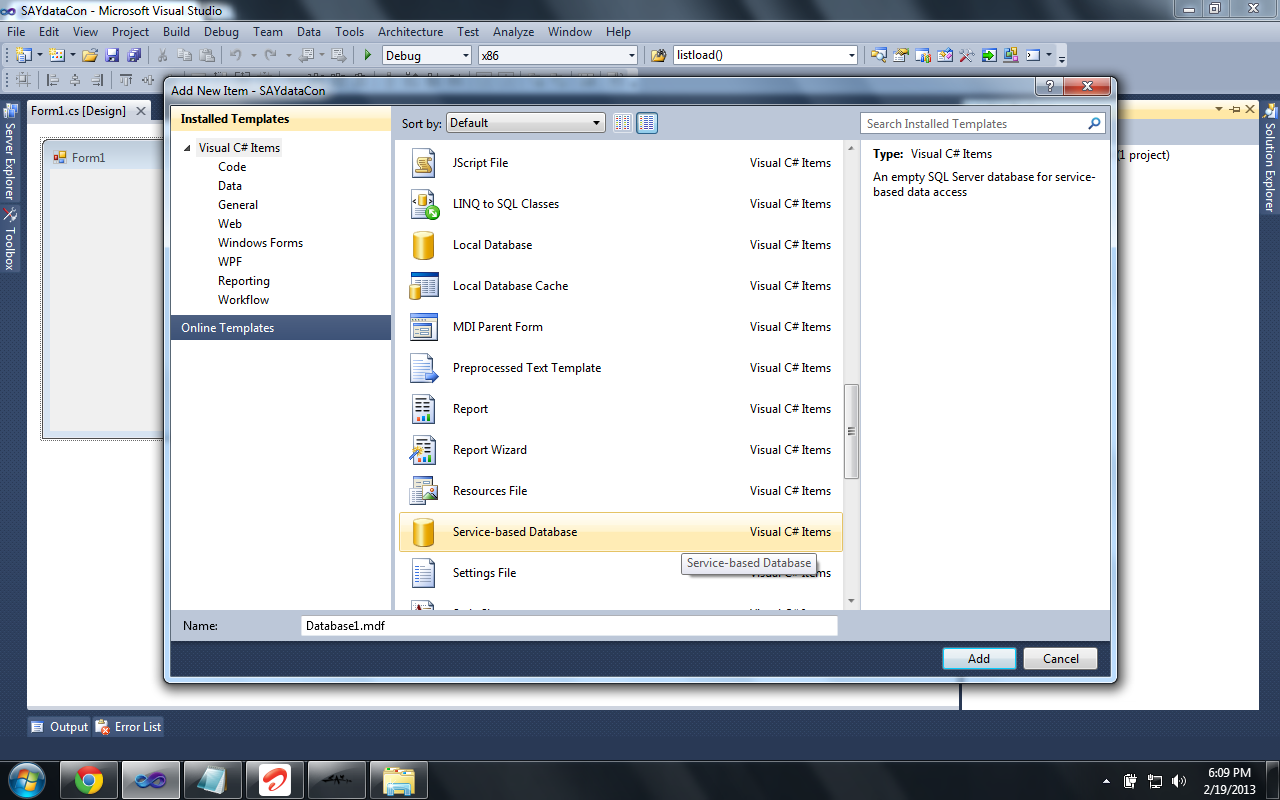
Task: Open the Analyze menu
Action: [514, 32]
